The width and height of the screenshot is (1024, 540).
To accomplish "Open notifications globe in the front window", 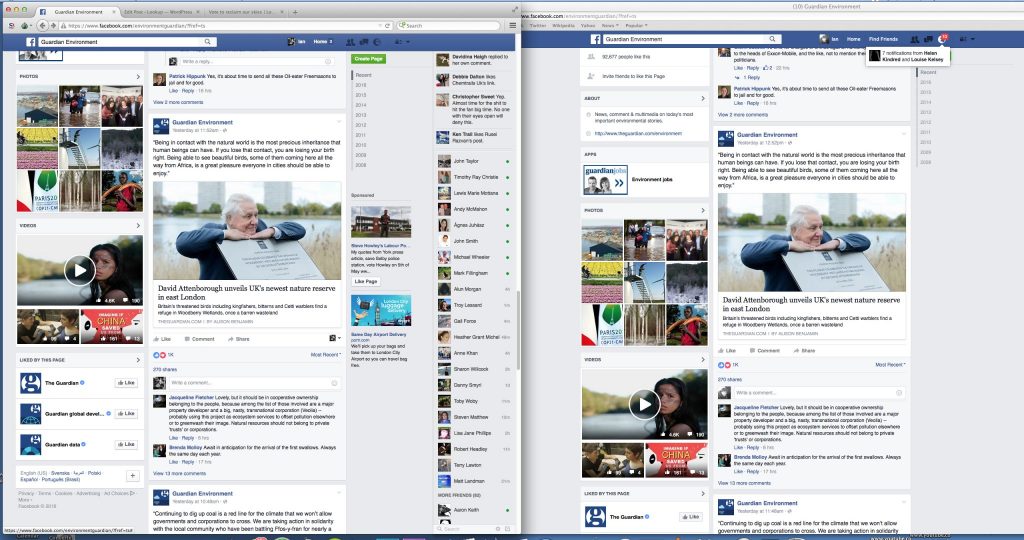I will (377, 42).
